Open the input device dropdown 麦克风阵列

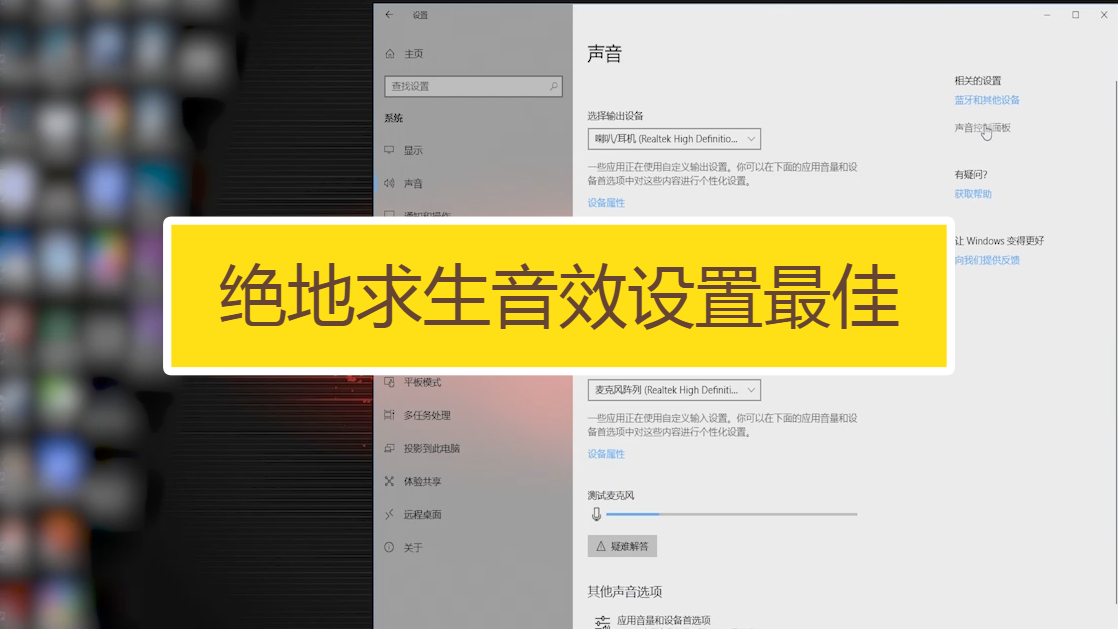(674, 390)
